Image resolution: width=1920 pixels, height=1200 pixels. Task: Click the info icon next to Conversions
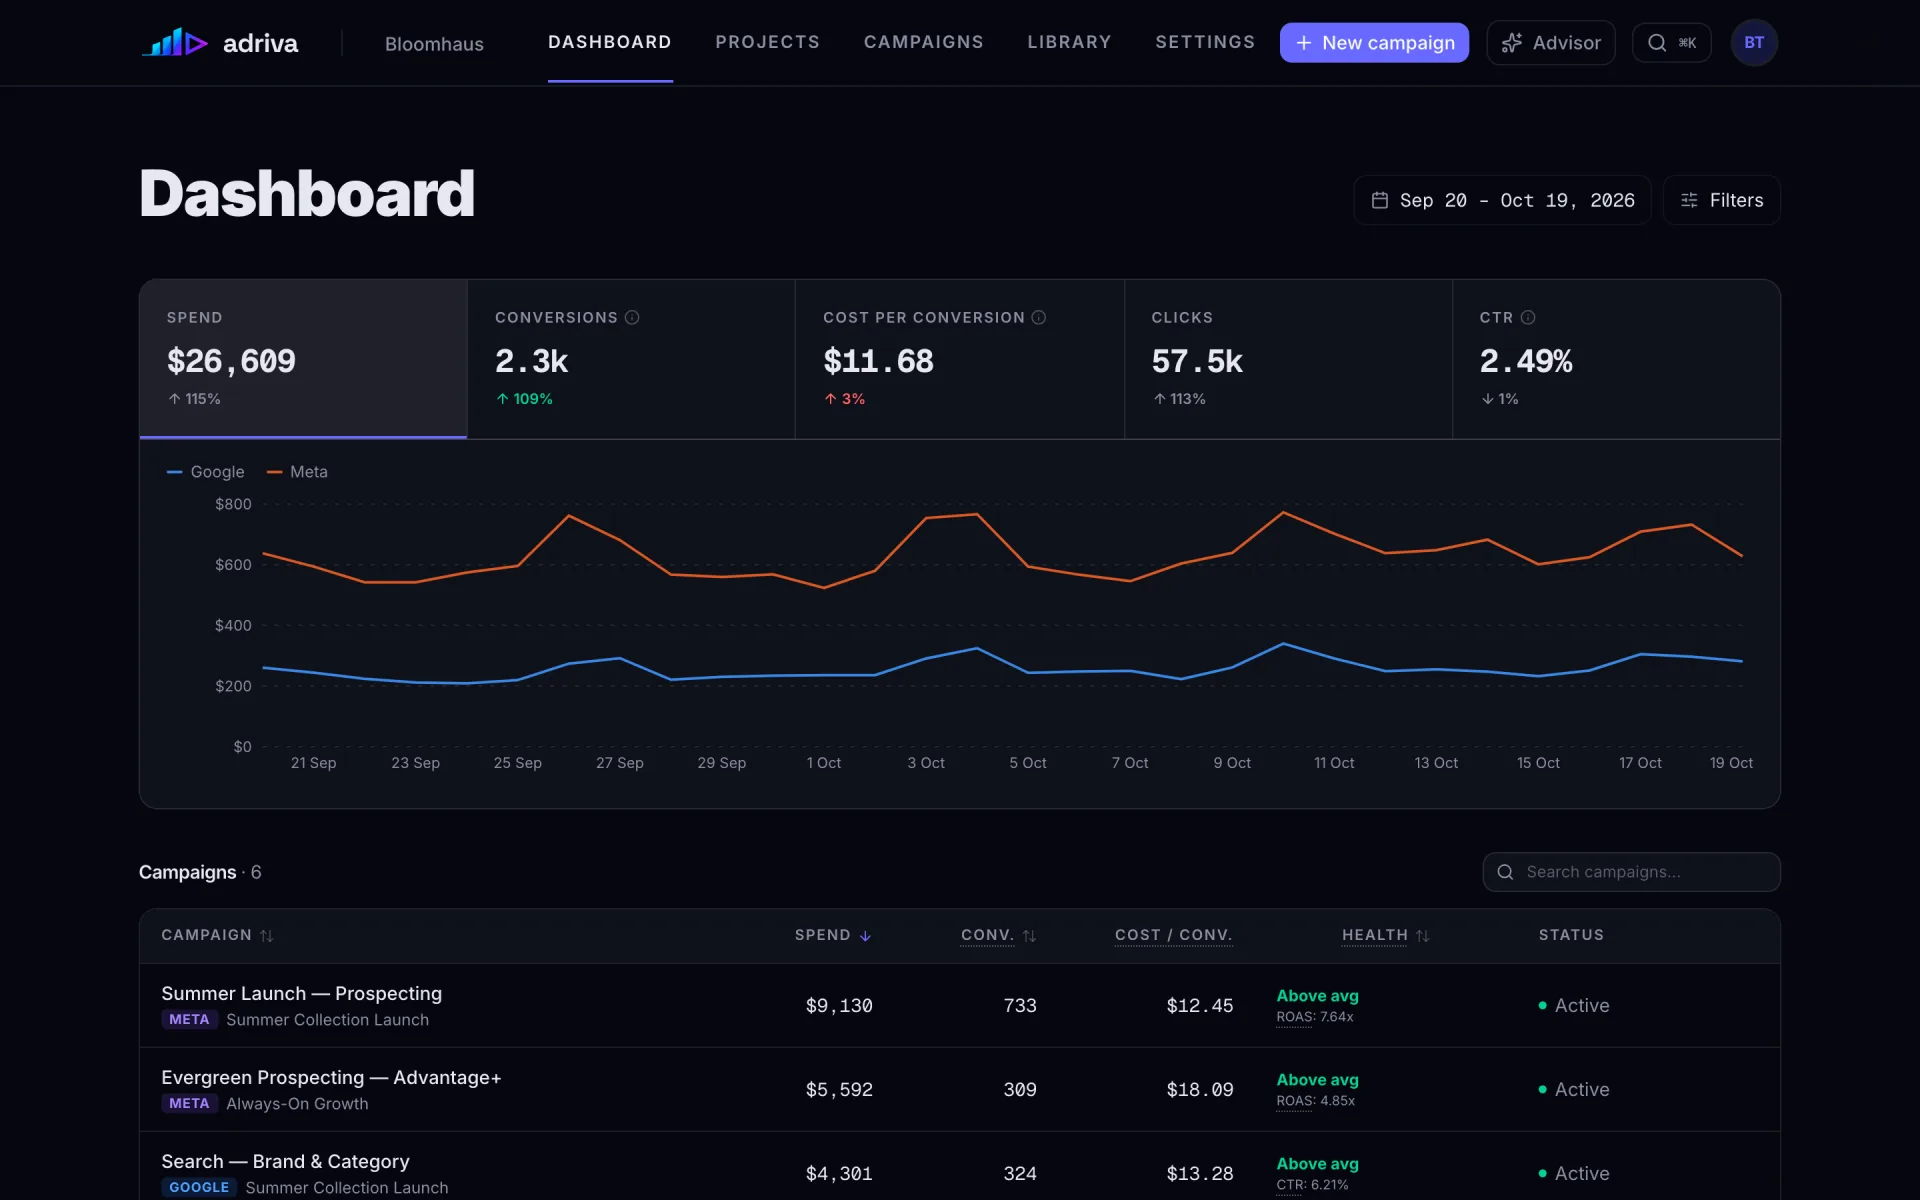(x=632, y=317)
